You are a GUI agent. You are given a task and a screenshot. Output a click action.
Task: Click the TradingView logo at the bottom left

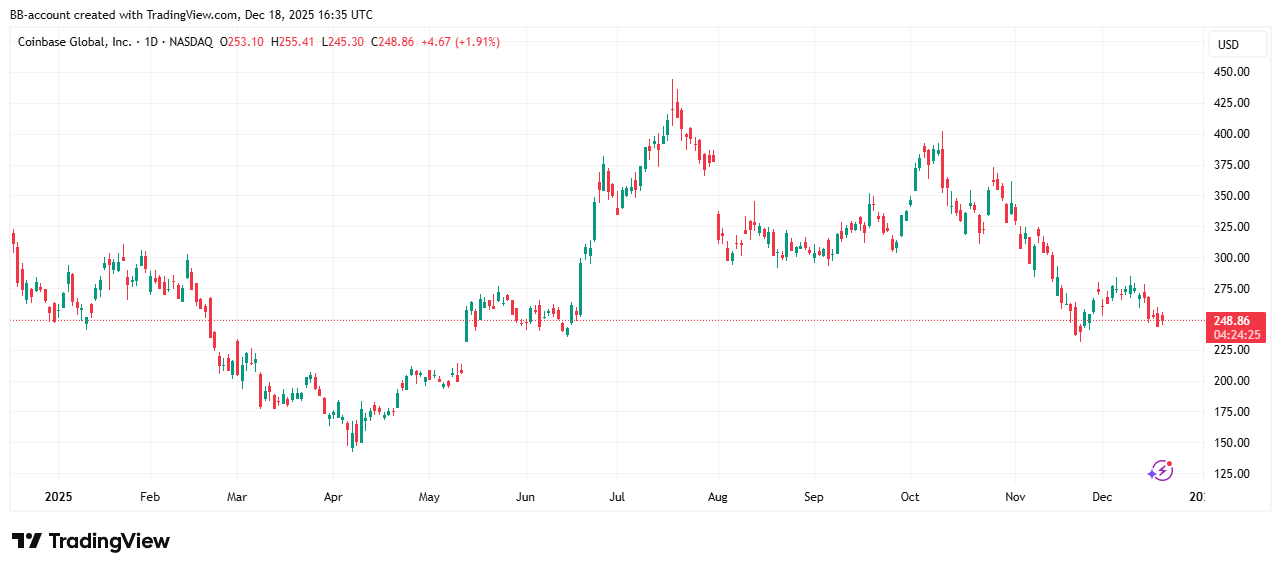pos(91,541)
